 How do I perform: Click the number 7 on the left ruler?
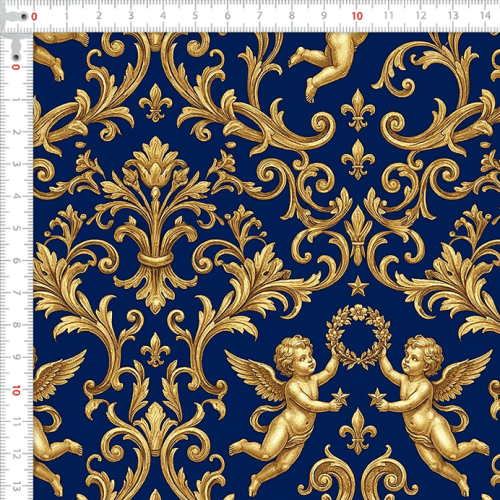pos(16,293)
